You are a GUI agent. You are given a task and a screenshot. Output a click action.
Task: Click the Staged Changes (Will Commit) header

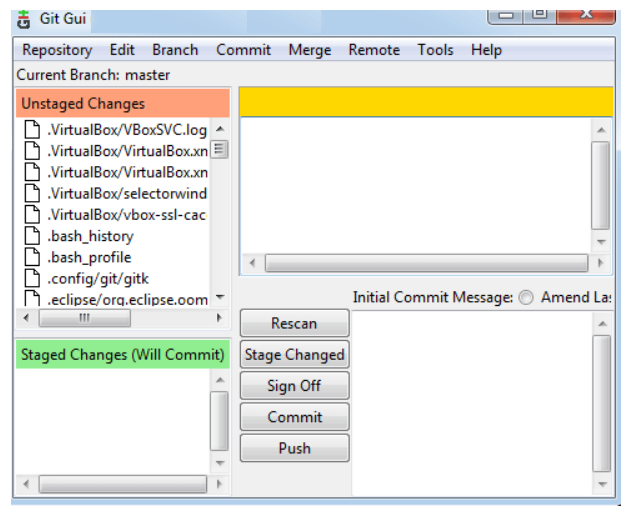click(123, 354)
